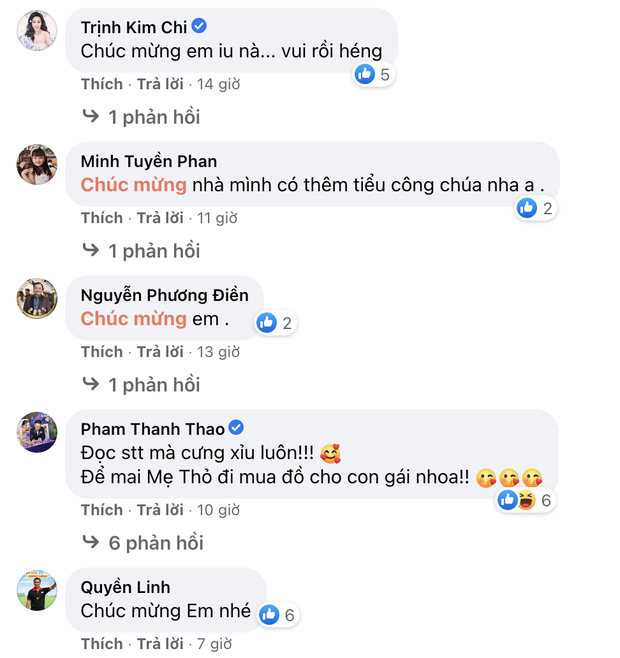Click the like reaction icon on Minh Tuyền Phan's comment
This screenshot has width=620, height=658.
click(526, 208)
